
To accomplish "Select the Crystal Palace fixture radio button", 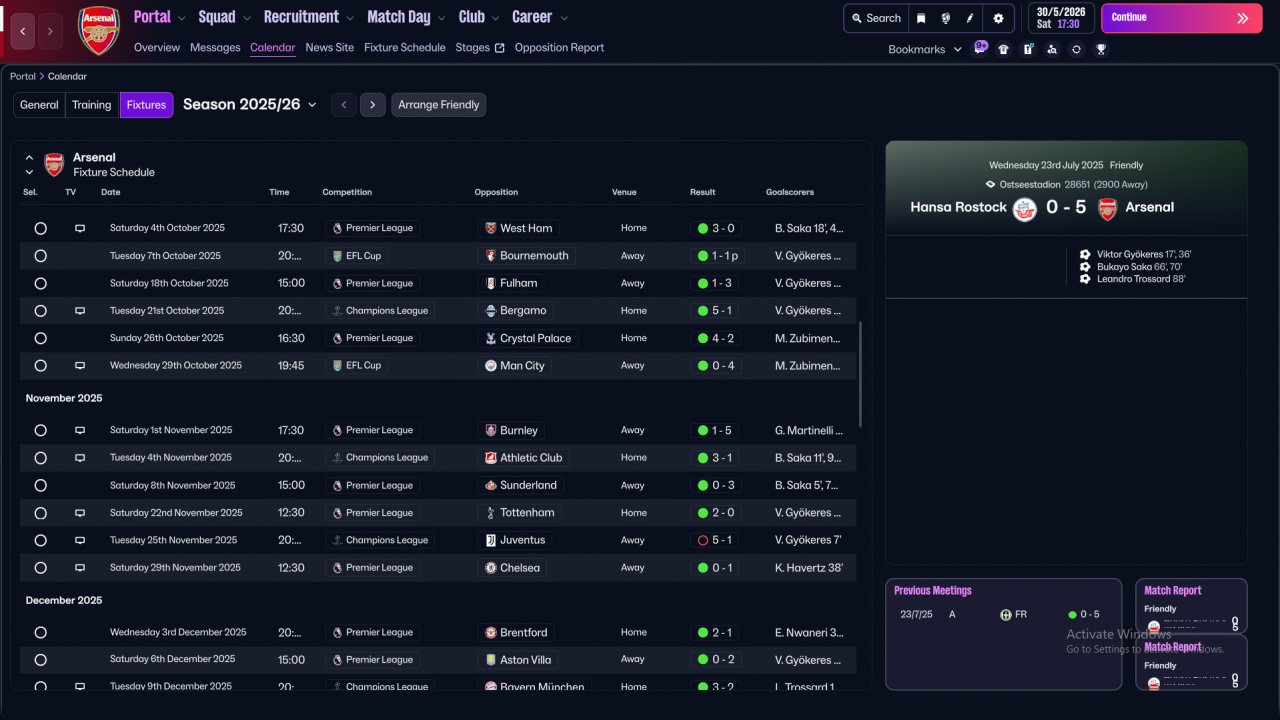I will pyautogui.click(x=40, y=339).
